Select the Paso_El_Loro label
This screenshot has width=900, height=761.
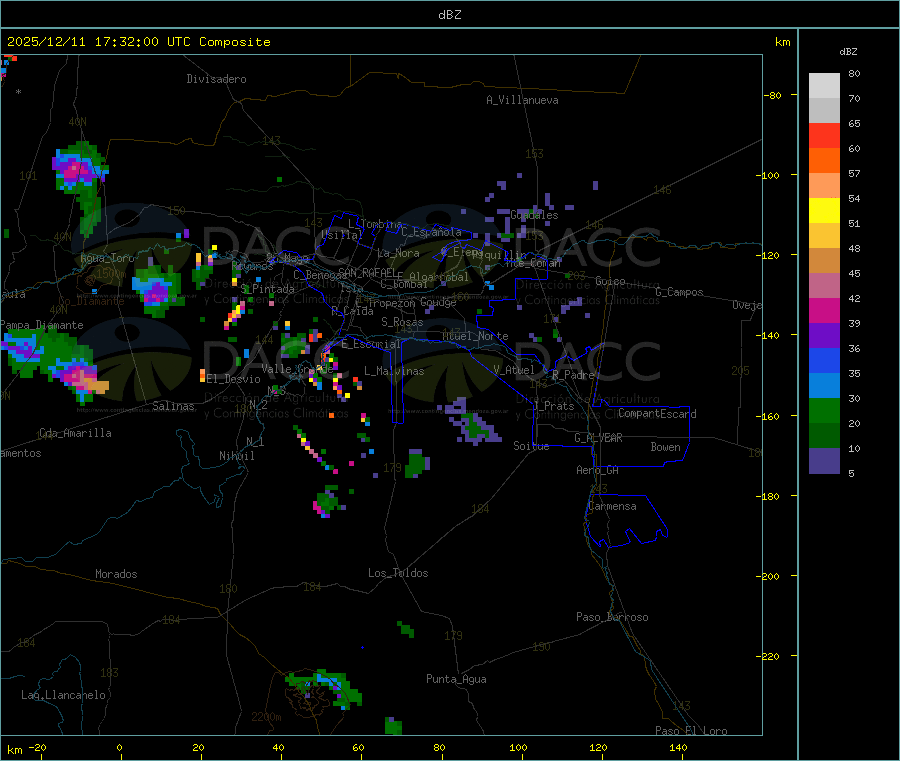coord(691,731)
